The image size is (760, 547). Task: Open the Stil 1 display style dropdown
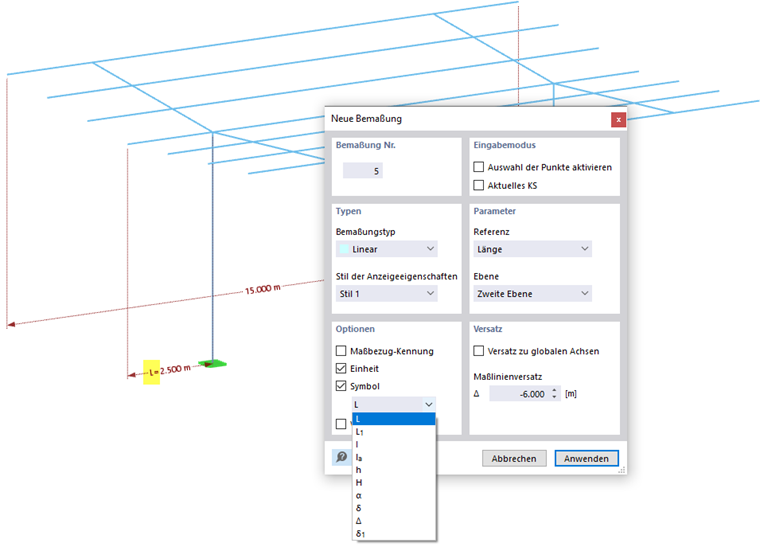click(x=386, y=294)
